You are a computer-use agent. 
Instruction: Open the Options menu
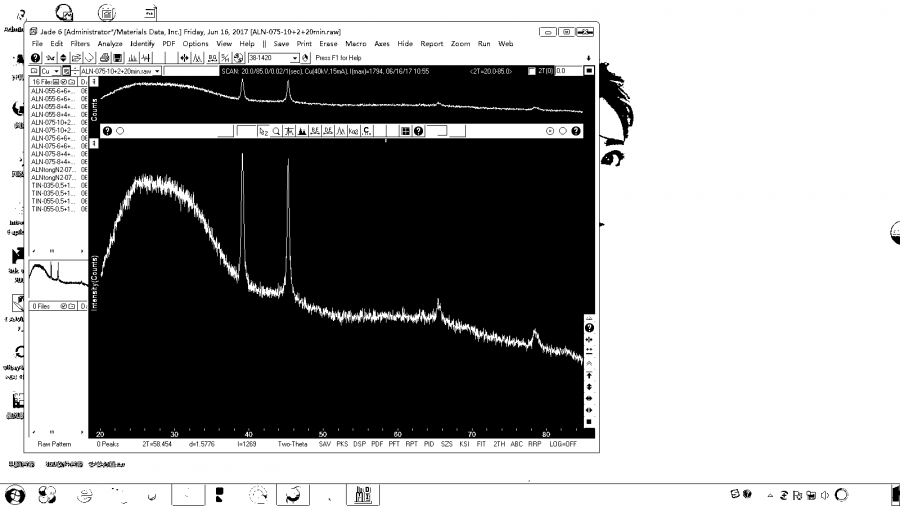(195, 44)
